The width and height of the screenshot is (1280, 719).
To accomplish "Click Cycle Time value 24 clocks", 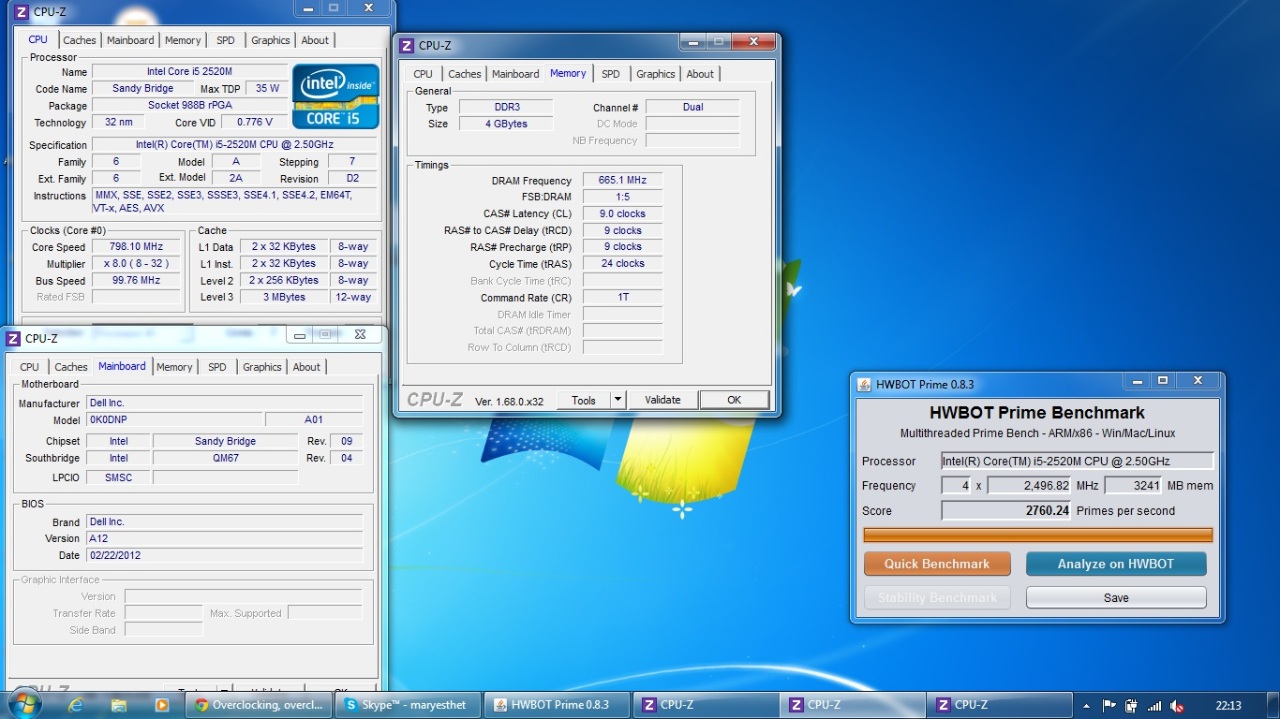I will (x=622, y=264).
